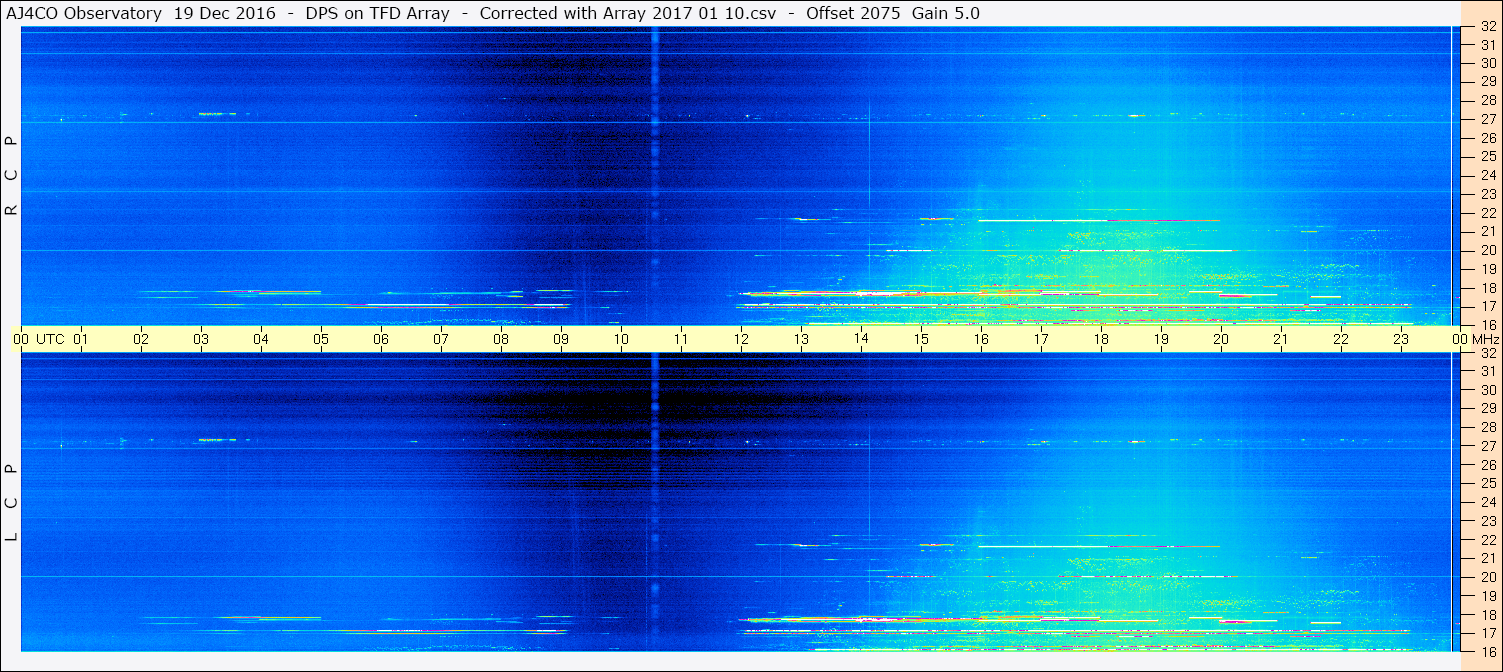Click the vertical L C P panel label
This screenshot has height=672, width=1503.
(12, 502)
